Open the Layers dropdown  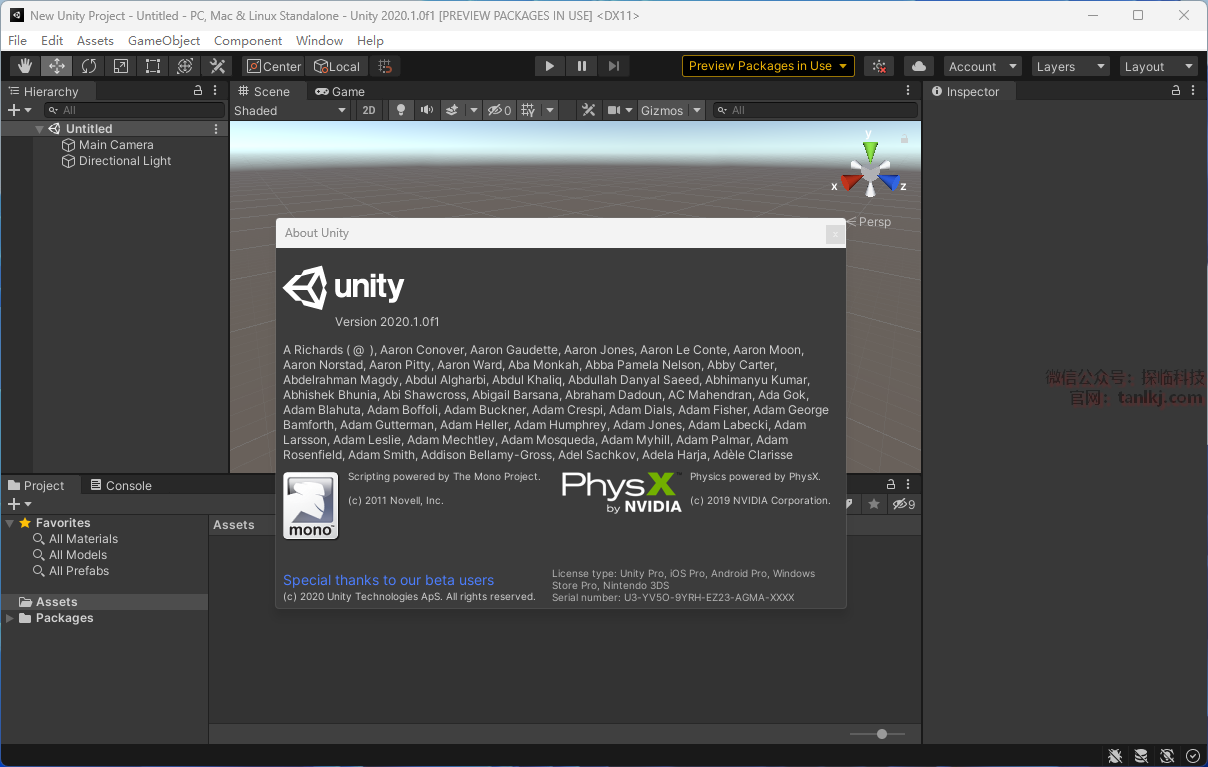click(1071, 66)
